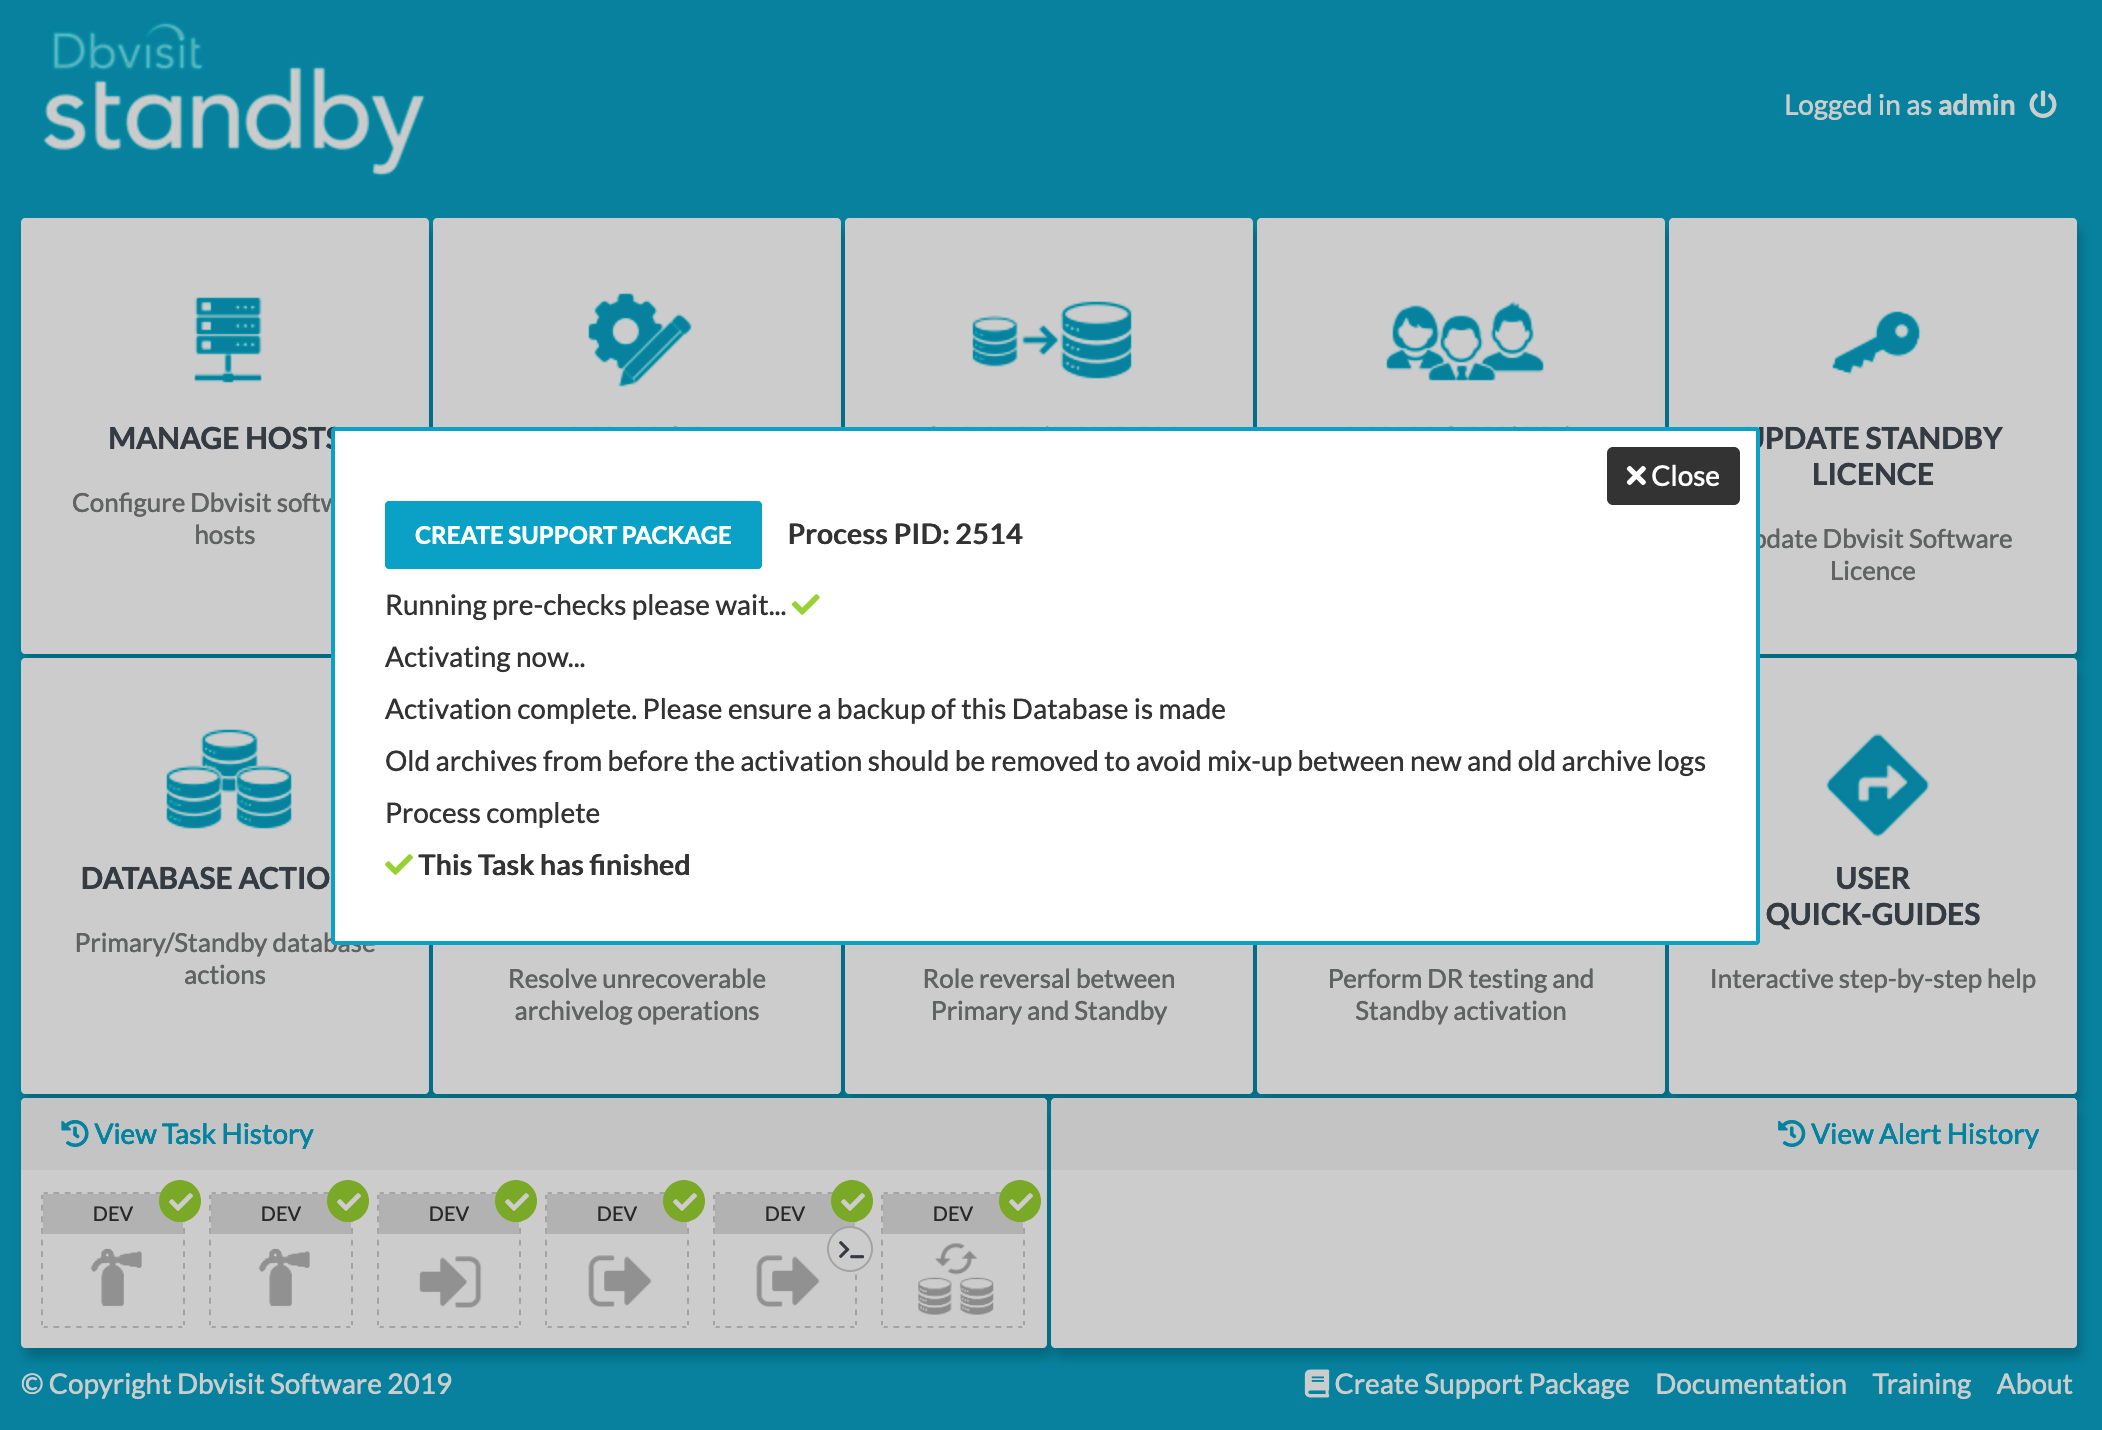The width and height of the screenshot is (2102, 1430).
Task: Close the task output dialog
Action: pos(1672,476)
